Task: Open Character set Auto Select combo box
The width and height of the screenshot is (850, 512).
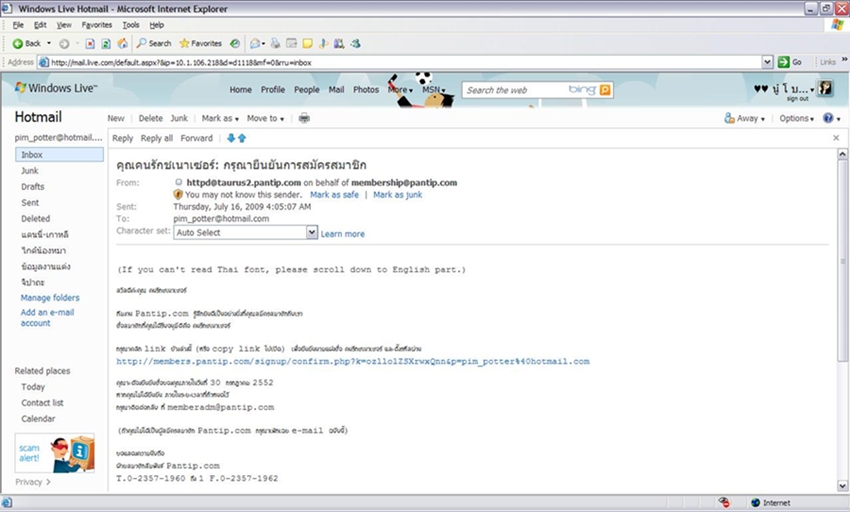Action: (x=246, y=233)
